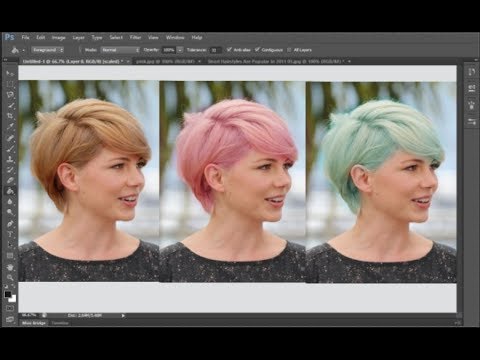Open the status bar info arrow menu

tap(123, 315)
